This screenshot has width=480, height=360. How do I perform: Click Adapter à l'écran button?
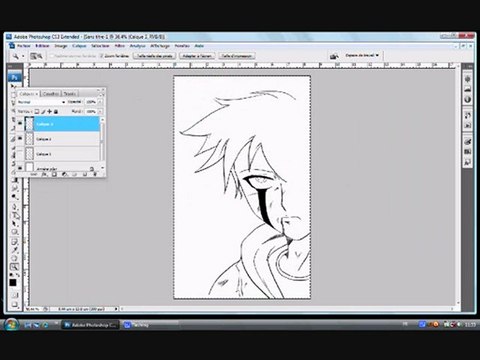click(x=197, y=56)
